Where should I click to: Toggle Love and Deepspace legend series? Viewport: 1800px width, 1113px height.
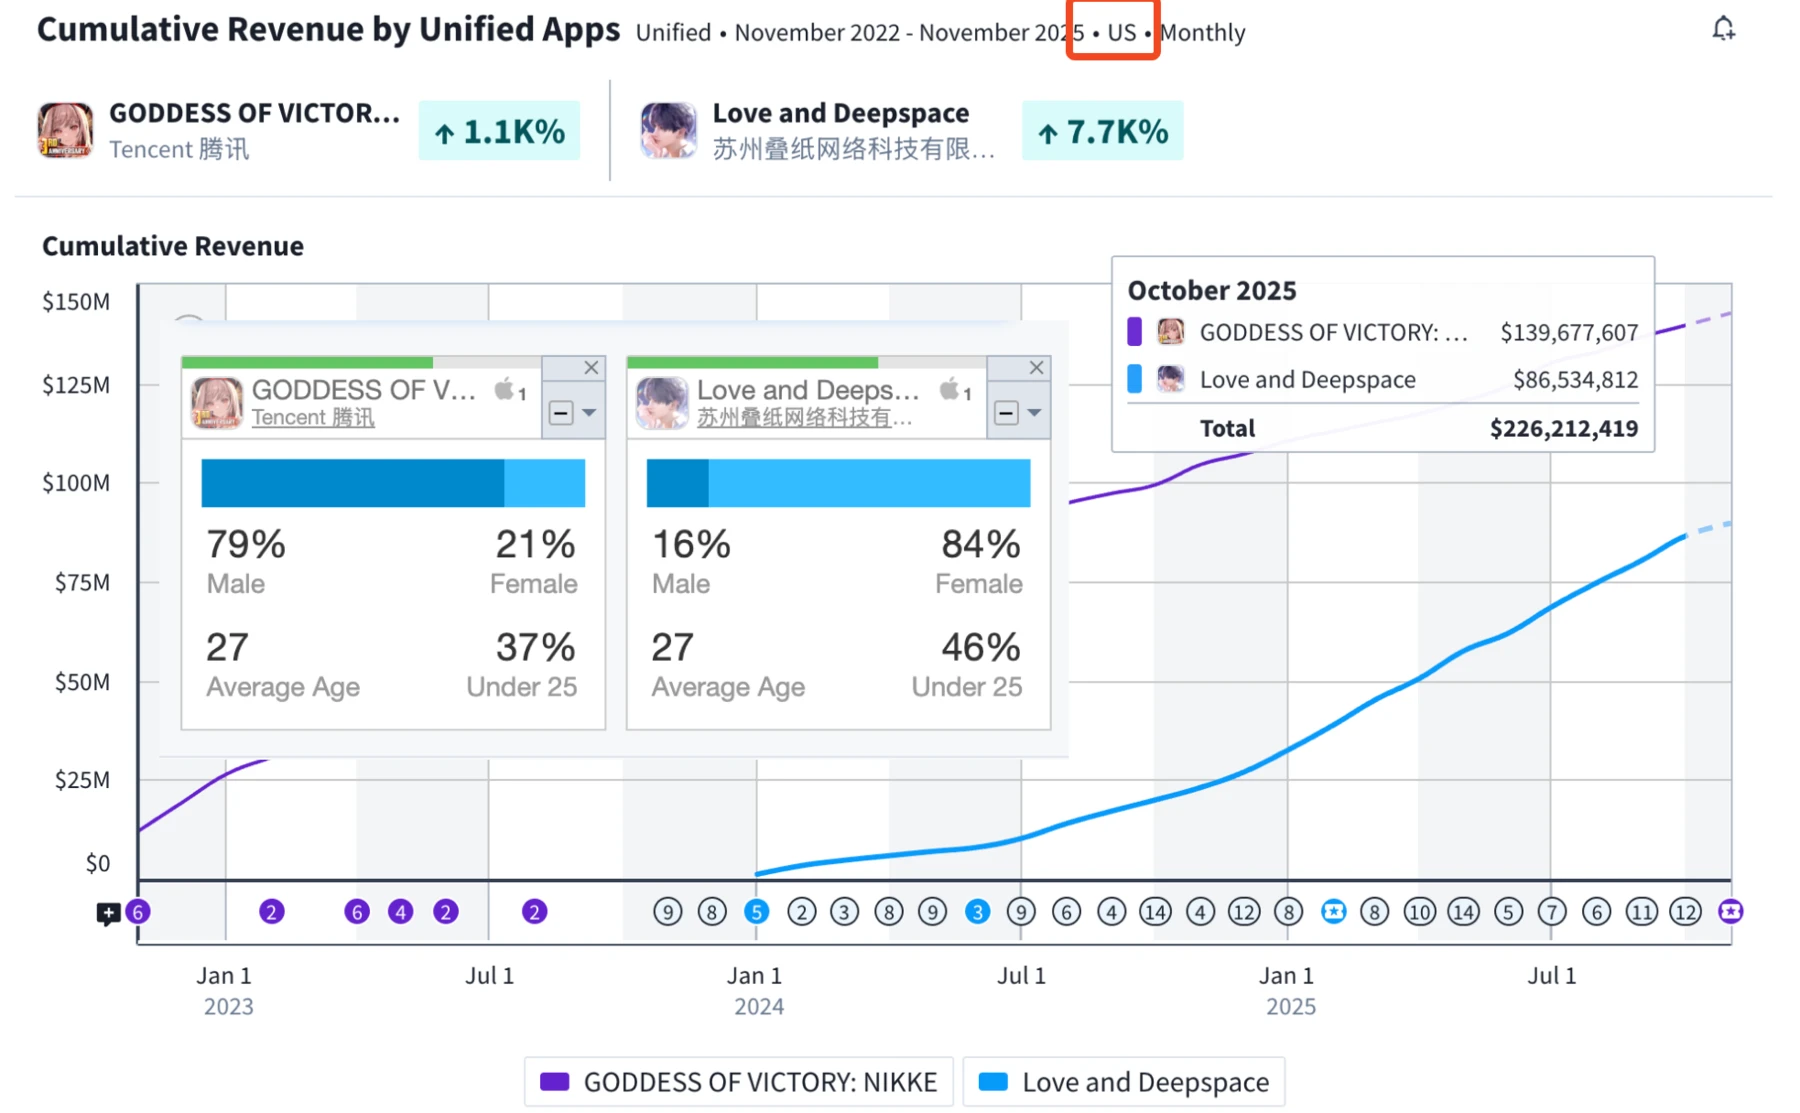[x=1124, y=1082]
